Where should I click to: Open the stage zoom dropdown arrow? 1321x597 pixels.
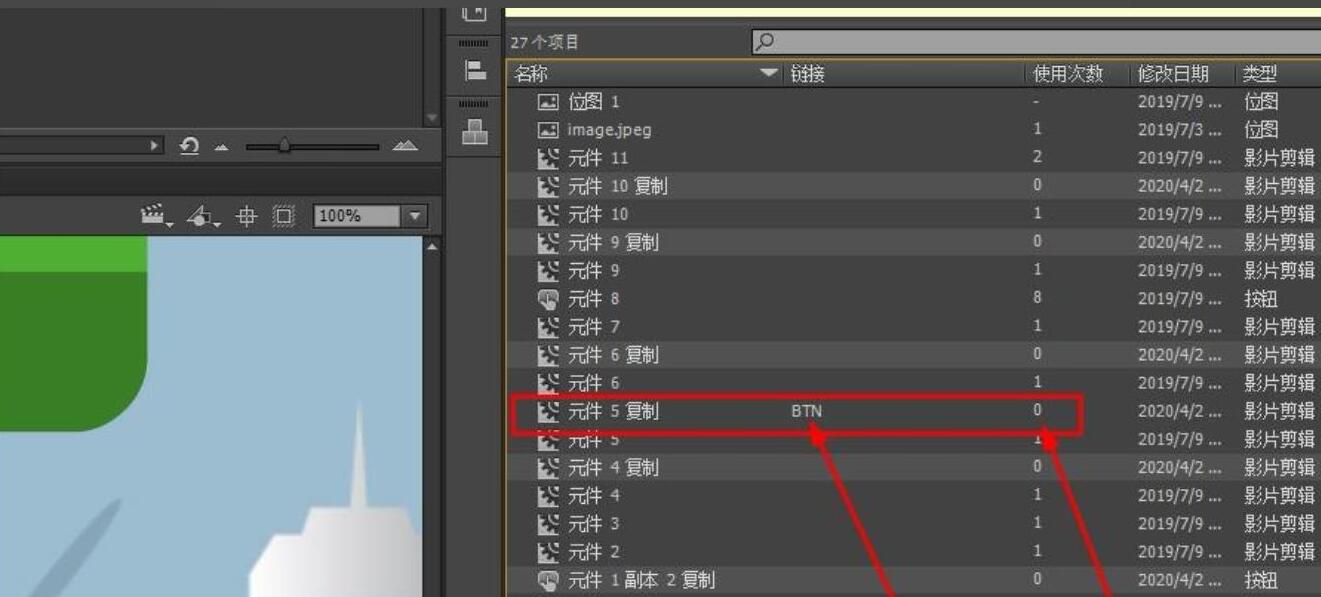pos(415,216)
